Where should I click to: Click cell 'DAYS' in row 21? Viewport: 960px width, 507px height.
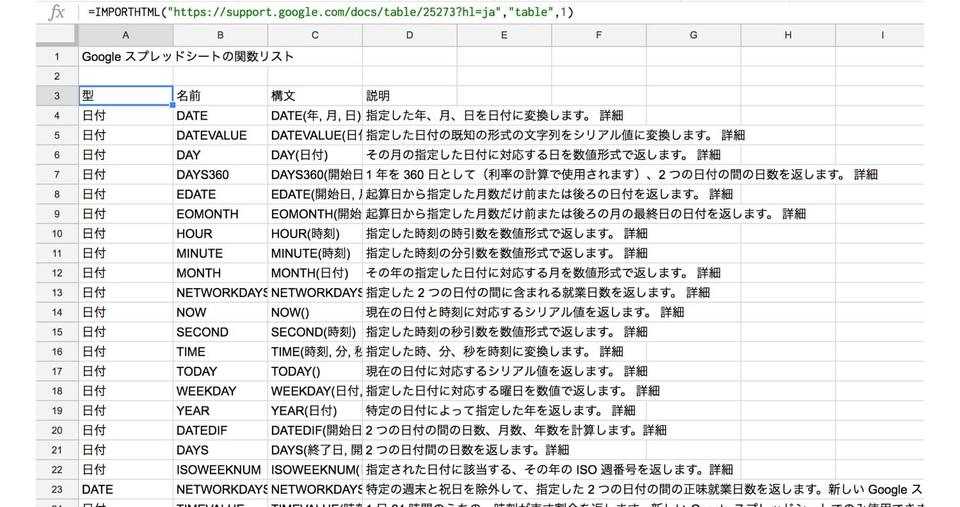[x=220, y=450]
